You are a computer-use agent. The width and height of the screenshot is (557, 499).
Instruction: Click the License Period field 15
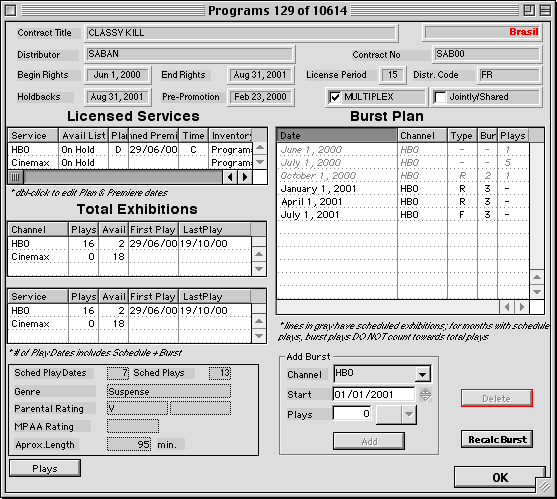pos(393,75)
